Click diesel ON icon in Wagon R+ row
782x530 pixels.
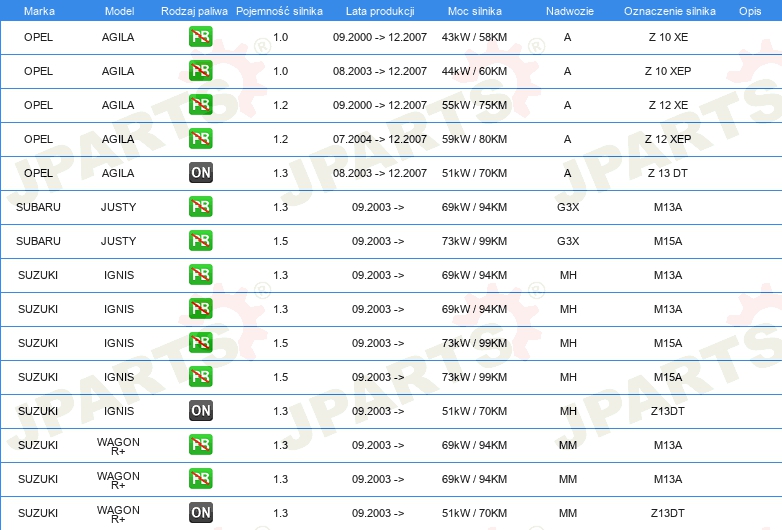coord(200,513)
